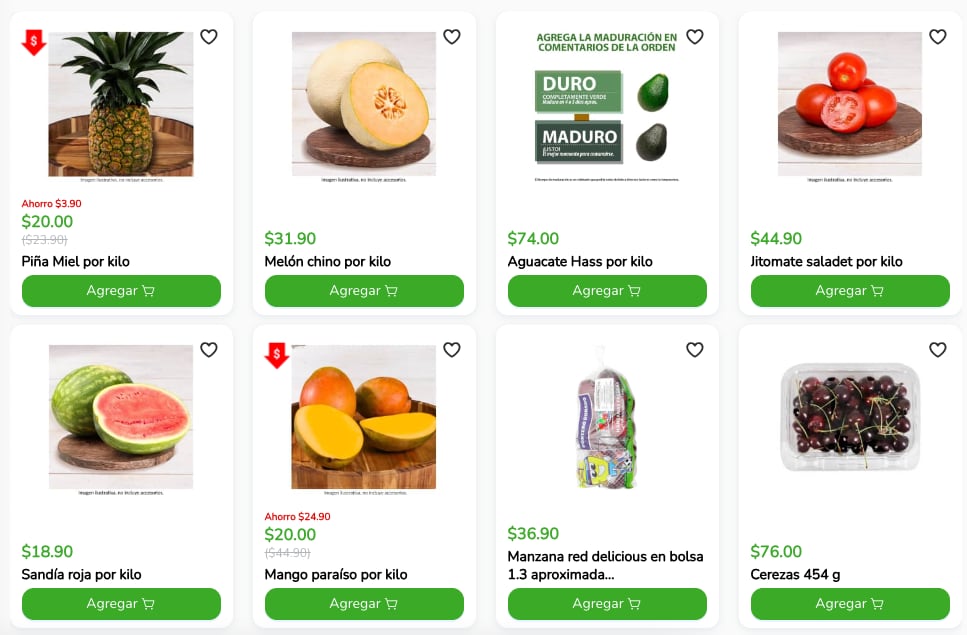Click the red discount badge on Piña Miel
Screen dimensions: 967x635
coord(33,42)
